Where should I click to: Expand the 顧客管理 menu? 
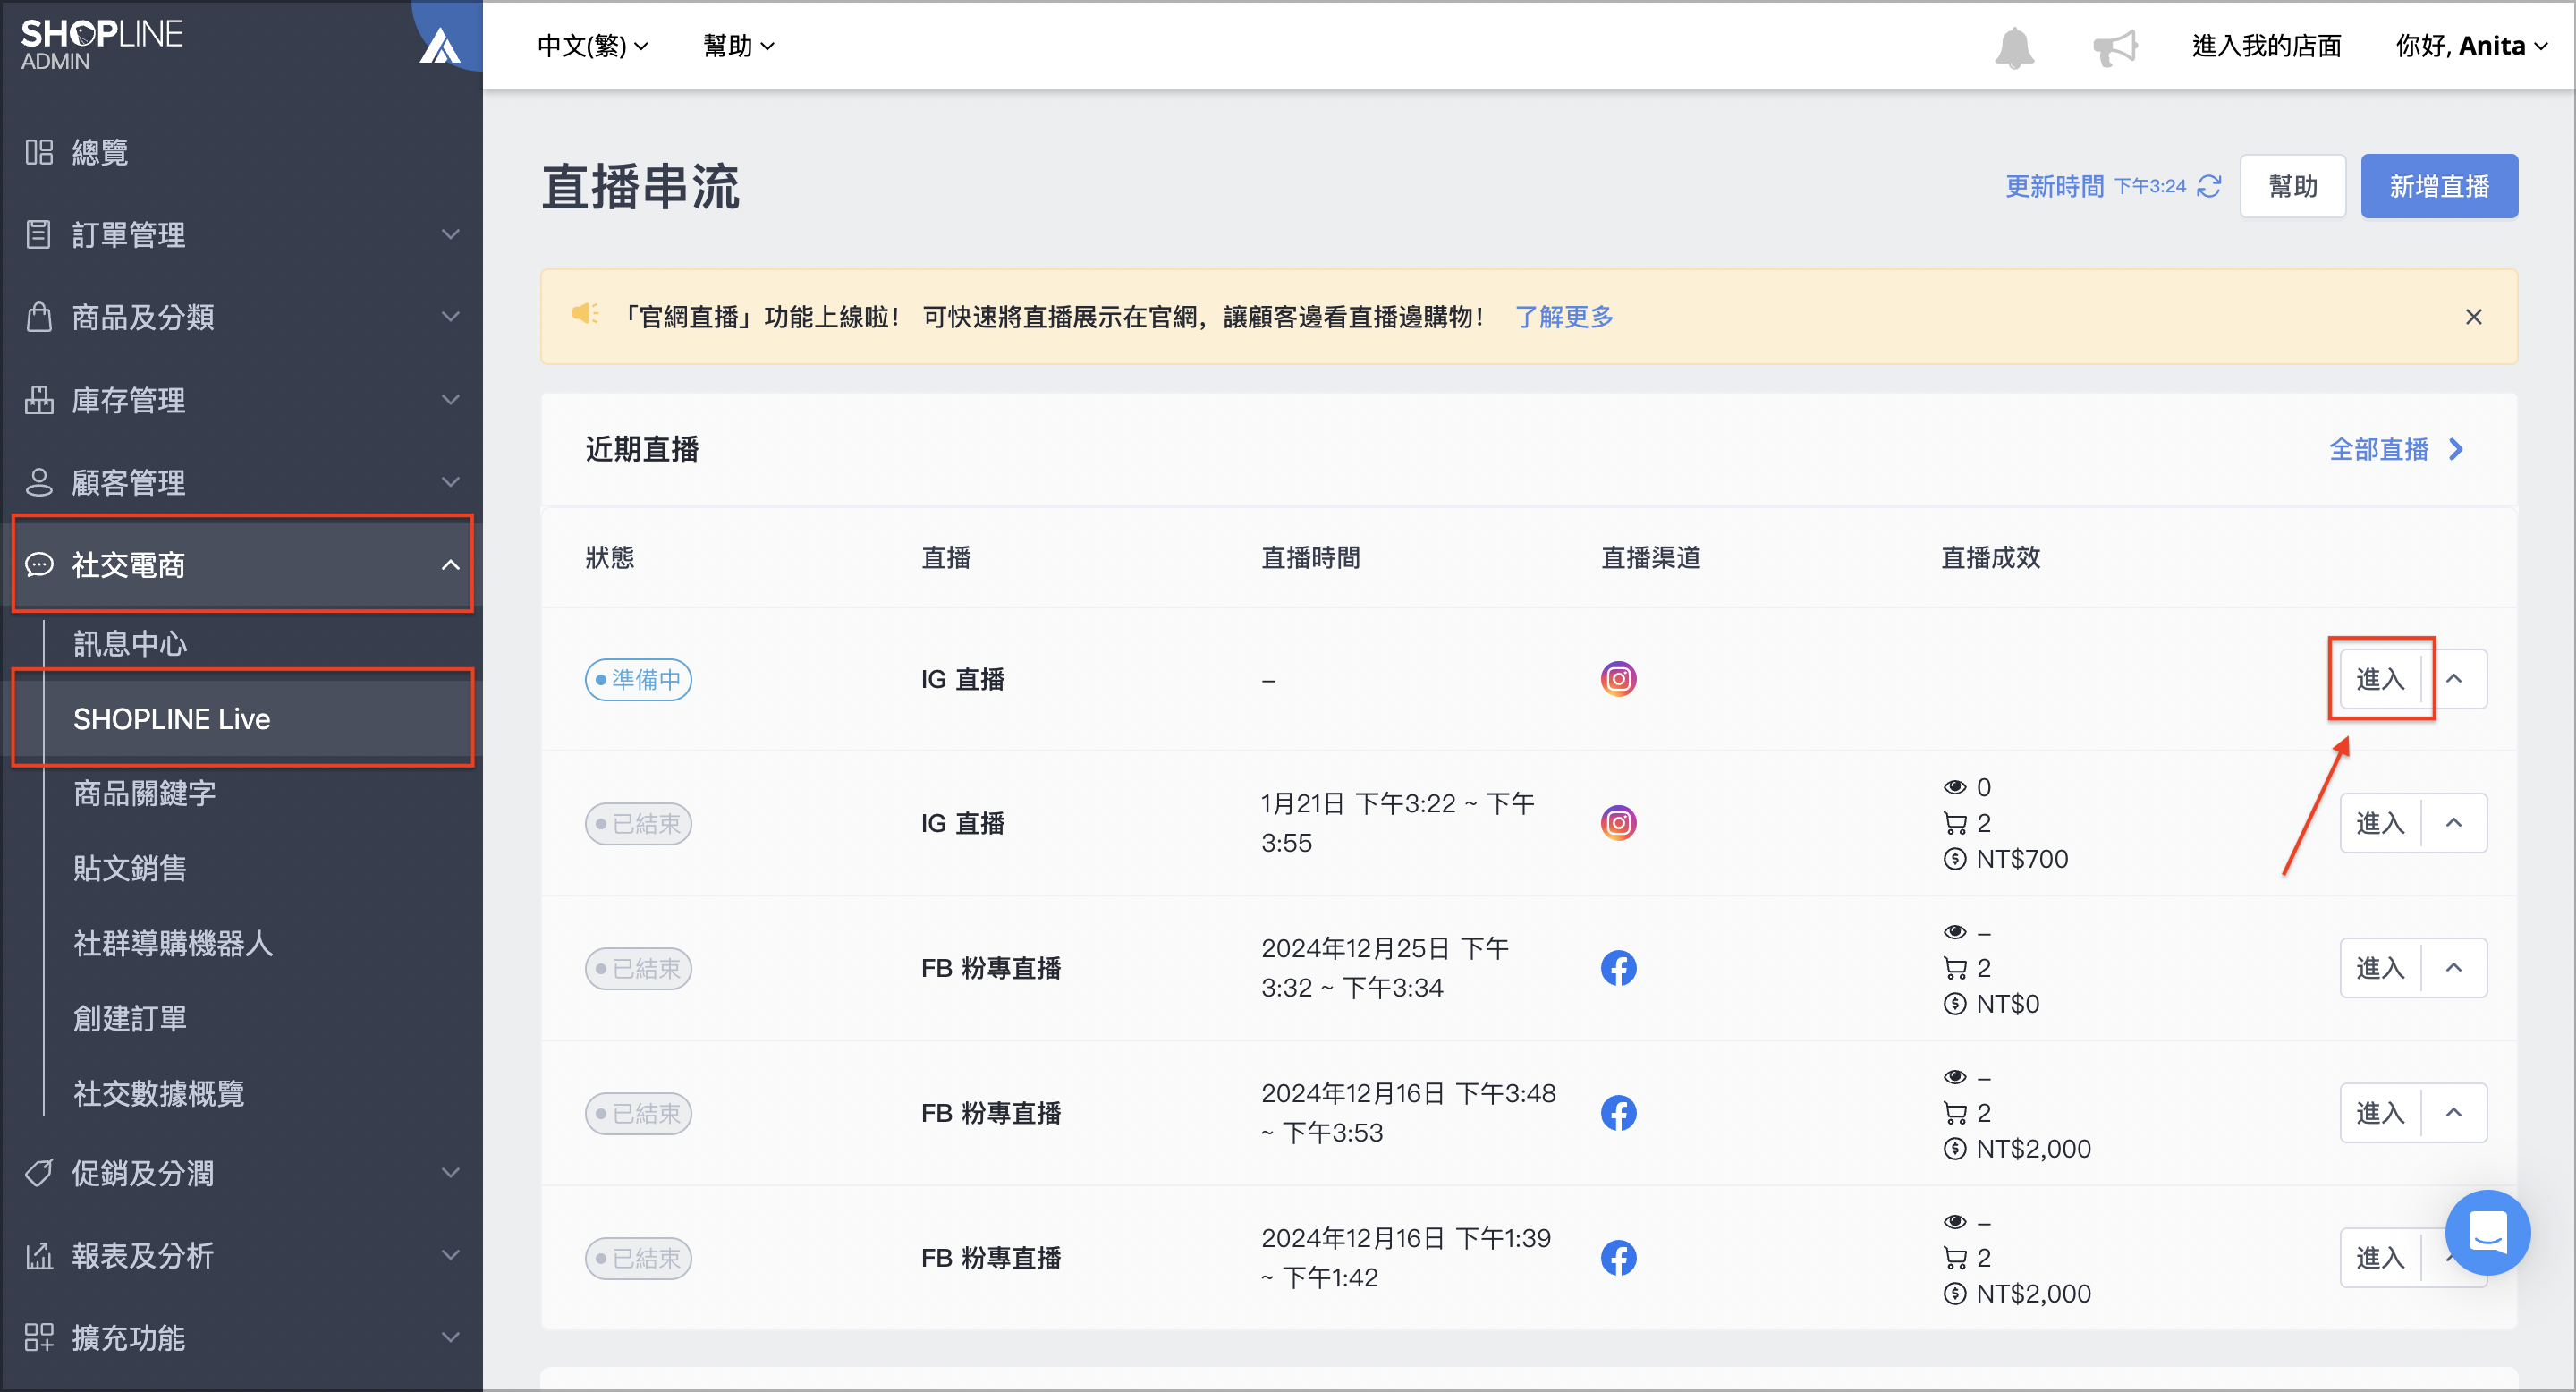coord(451,482)
